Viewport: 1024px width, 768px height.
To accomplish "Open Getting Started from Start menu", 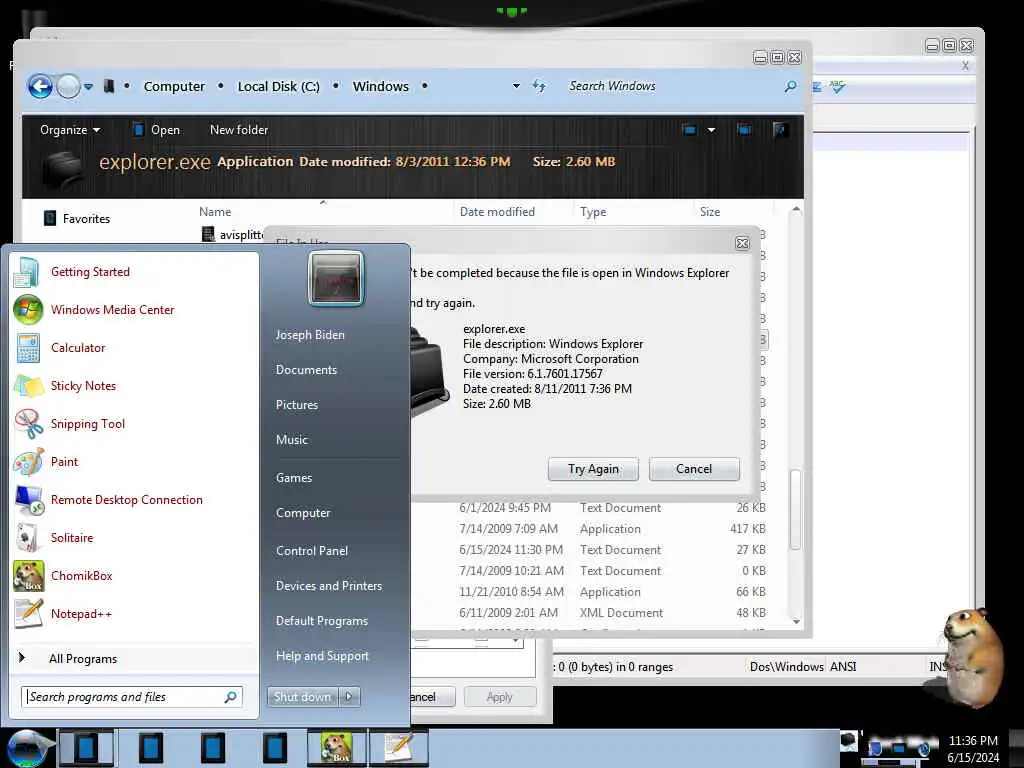I will coord(90,272).
